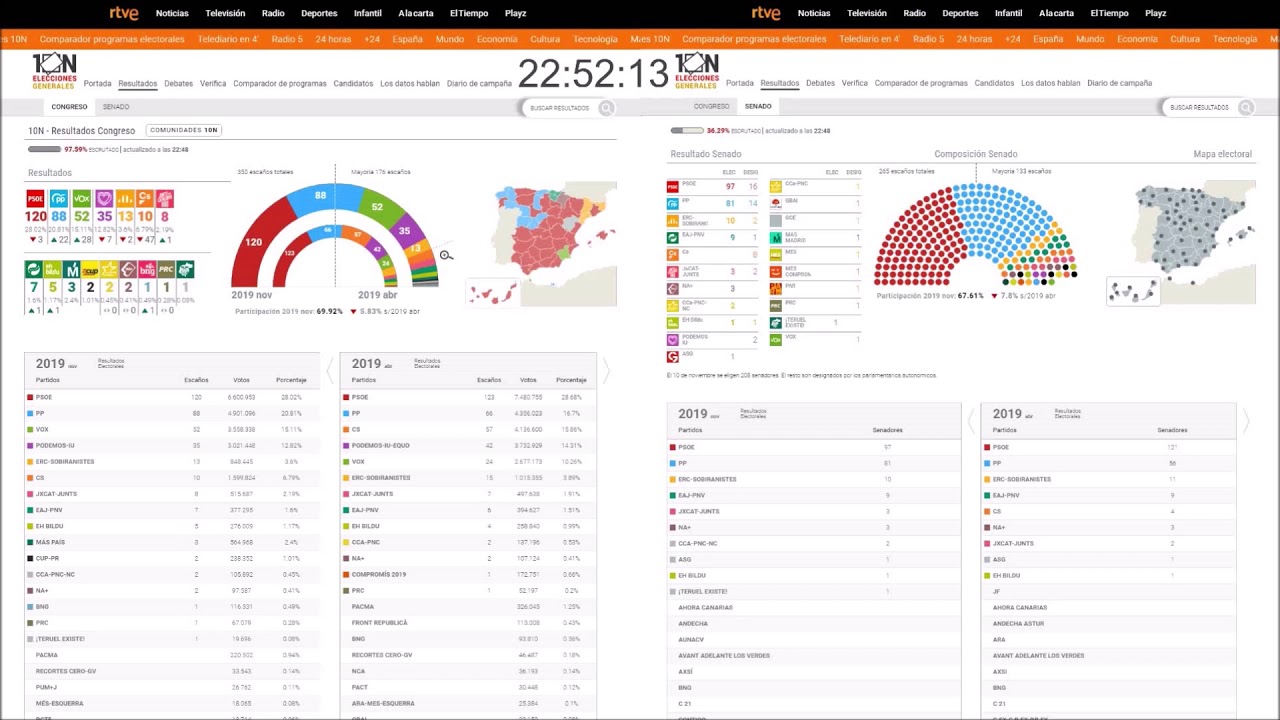
Task: Click the VOX row in 2019 nov Congreso table
Action: 170,429
